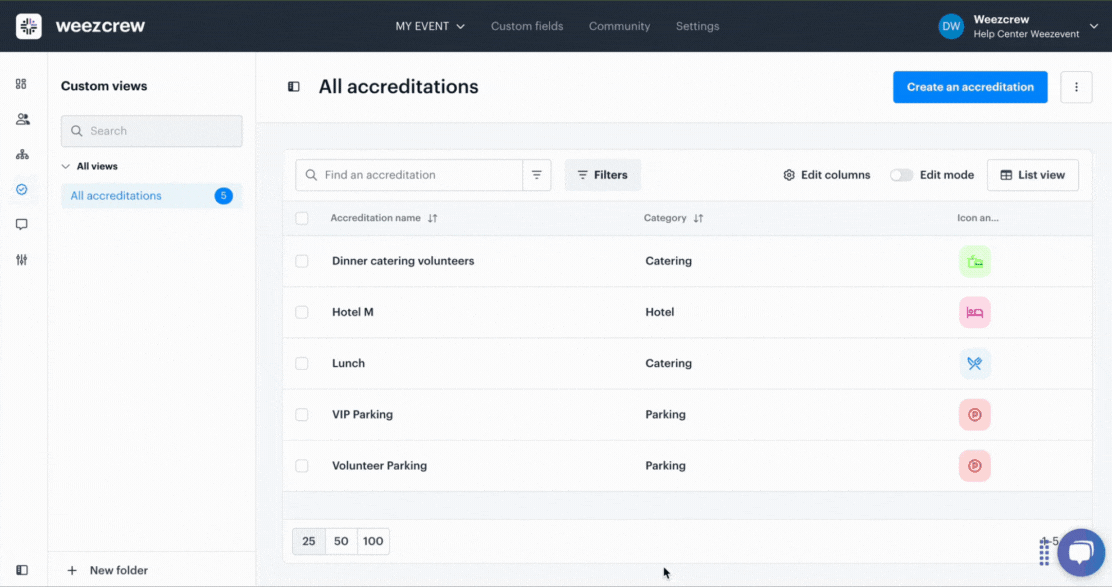Open Dinner catering volunteers accreditation
Screen dimensions: 1112x587
point(403,261)
